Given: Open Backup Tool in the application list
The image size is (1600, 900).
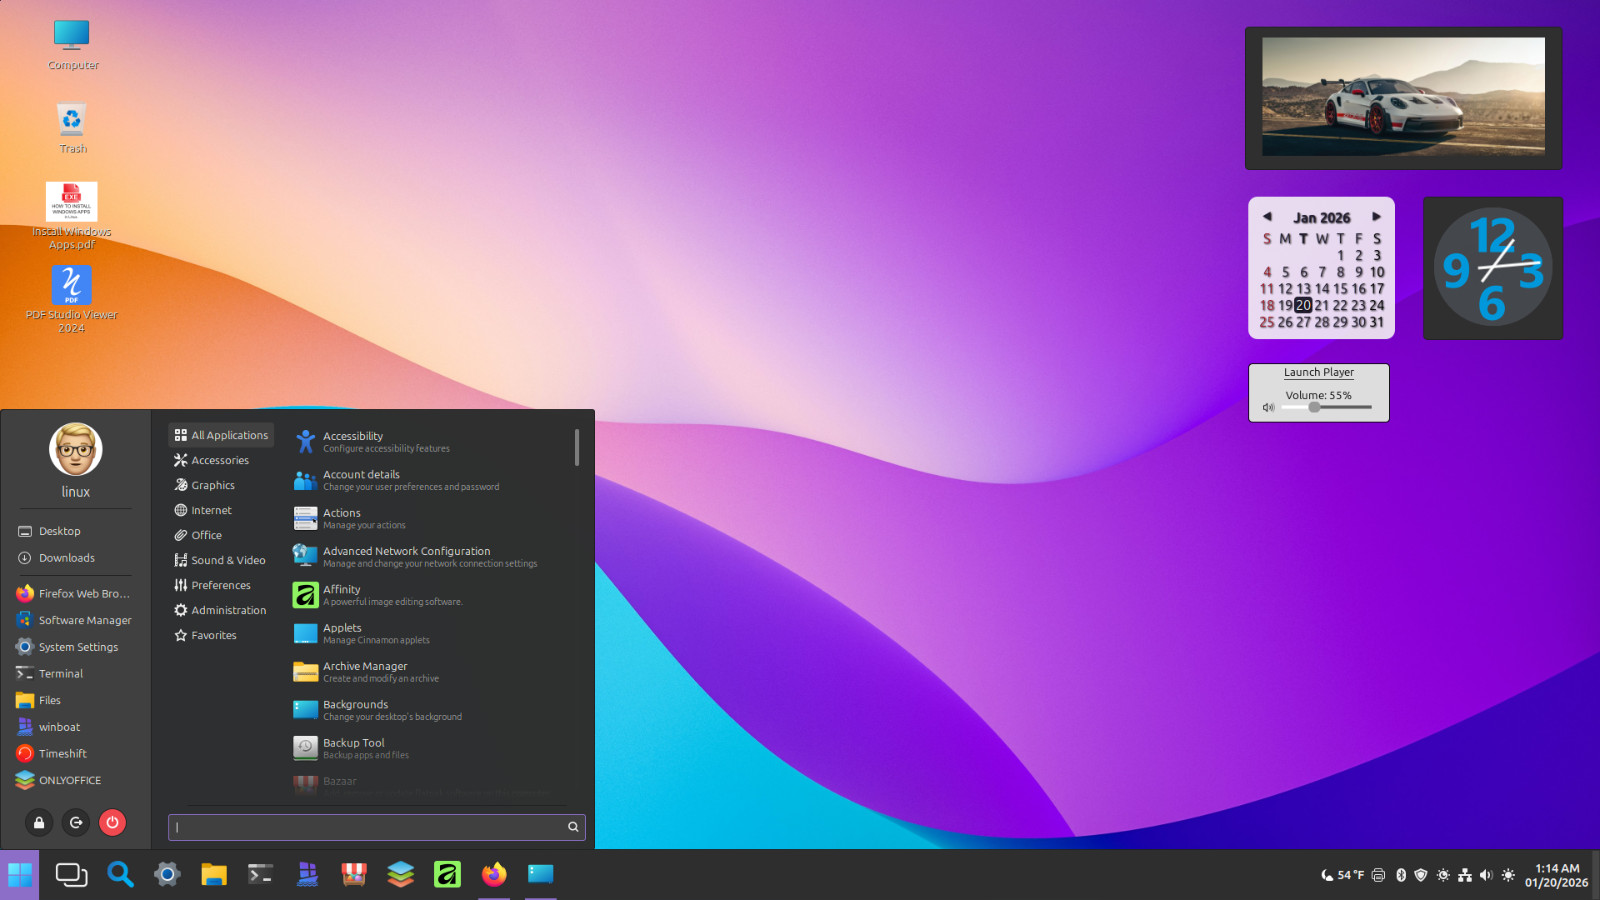Looking at the screenshot, I should click(x=430, y=748).
